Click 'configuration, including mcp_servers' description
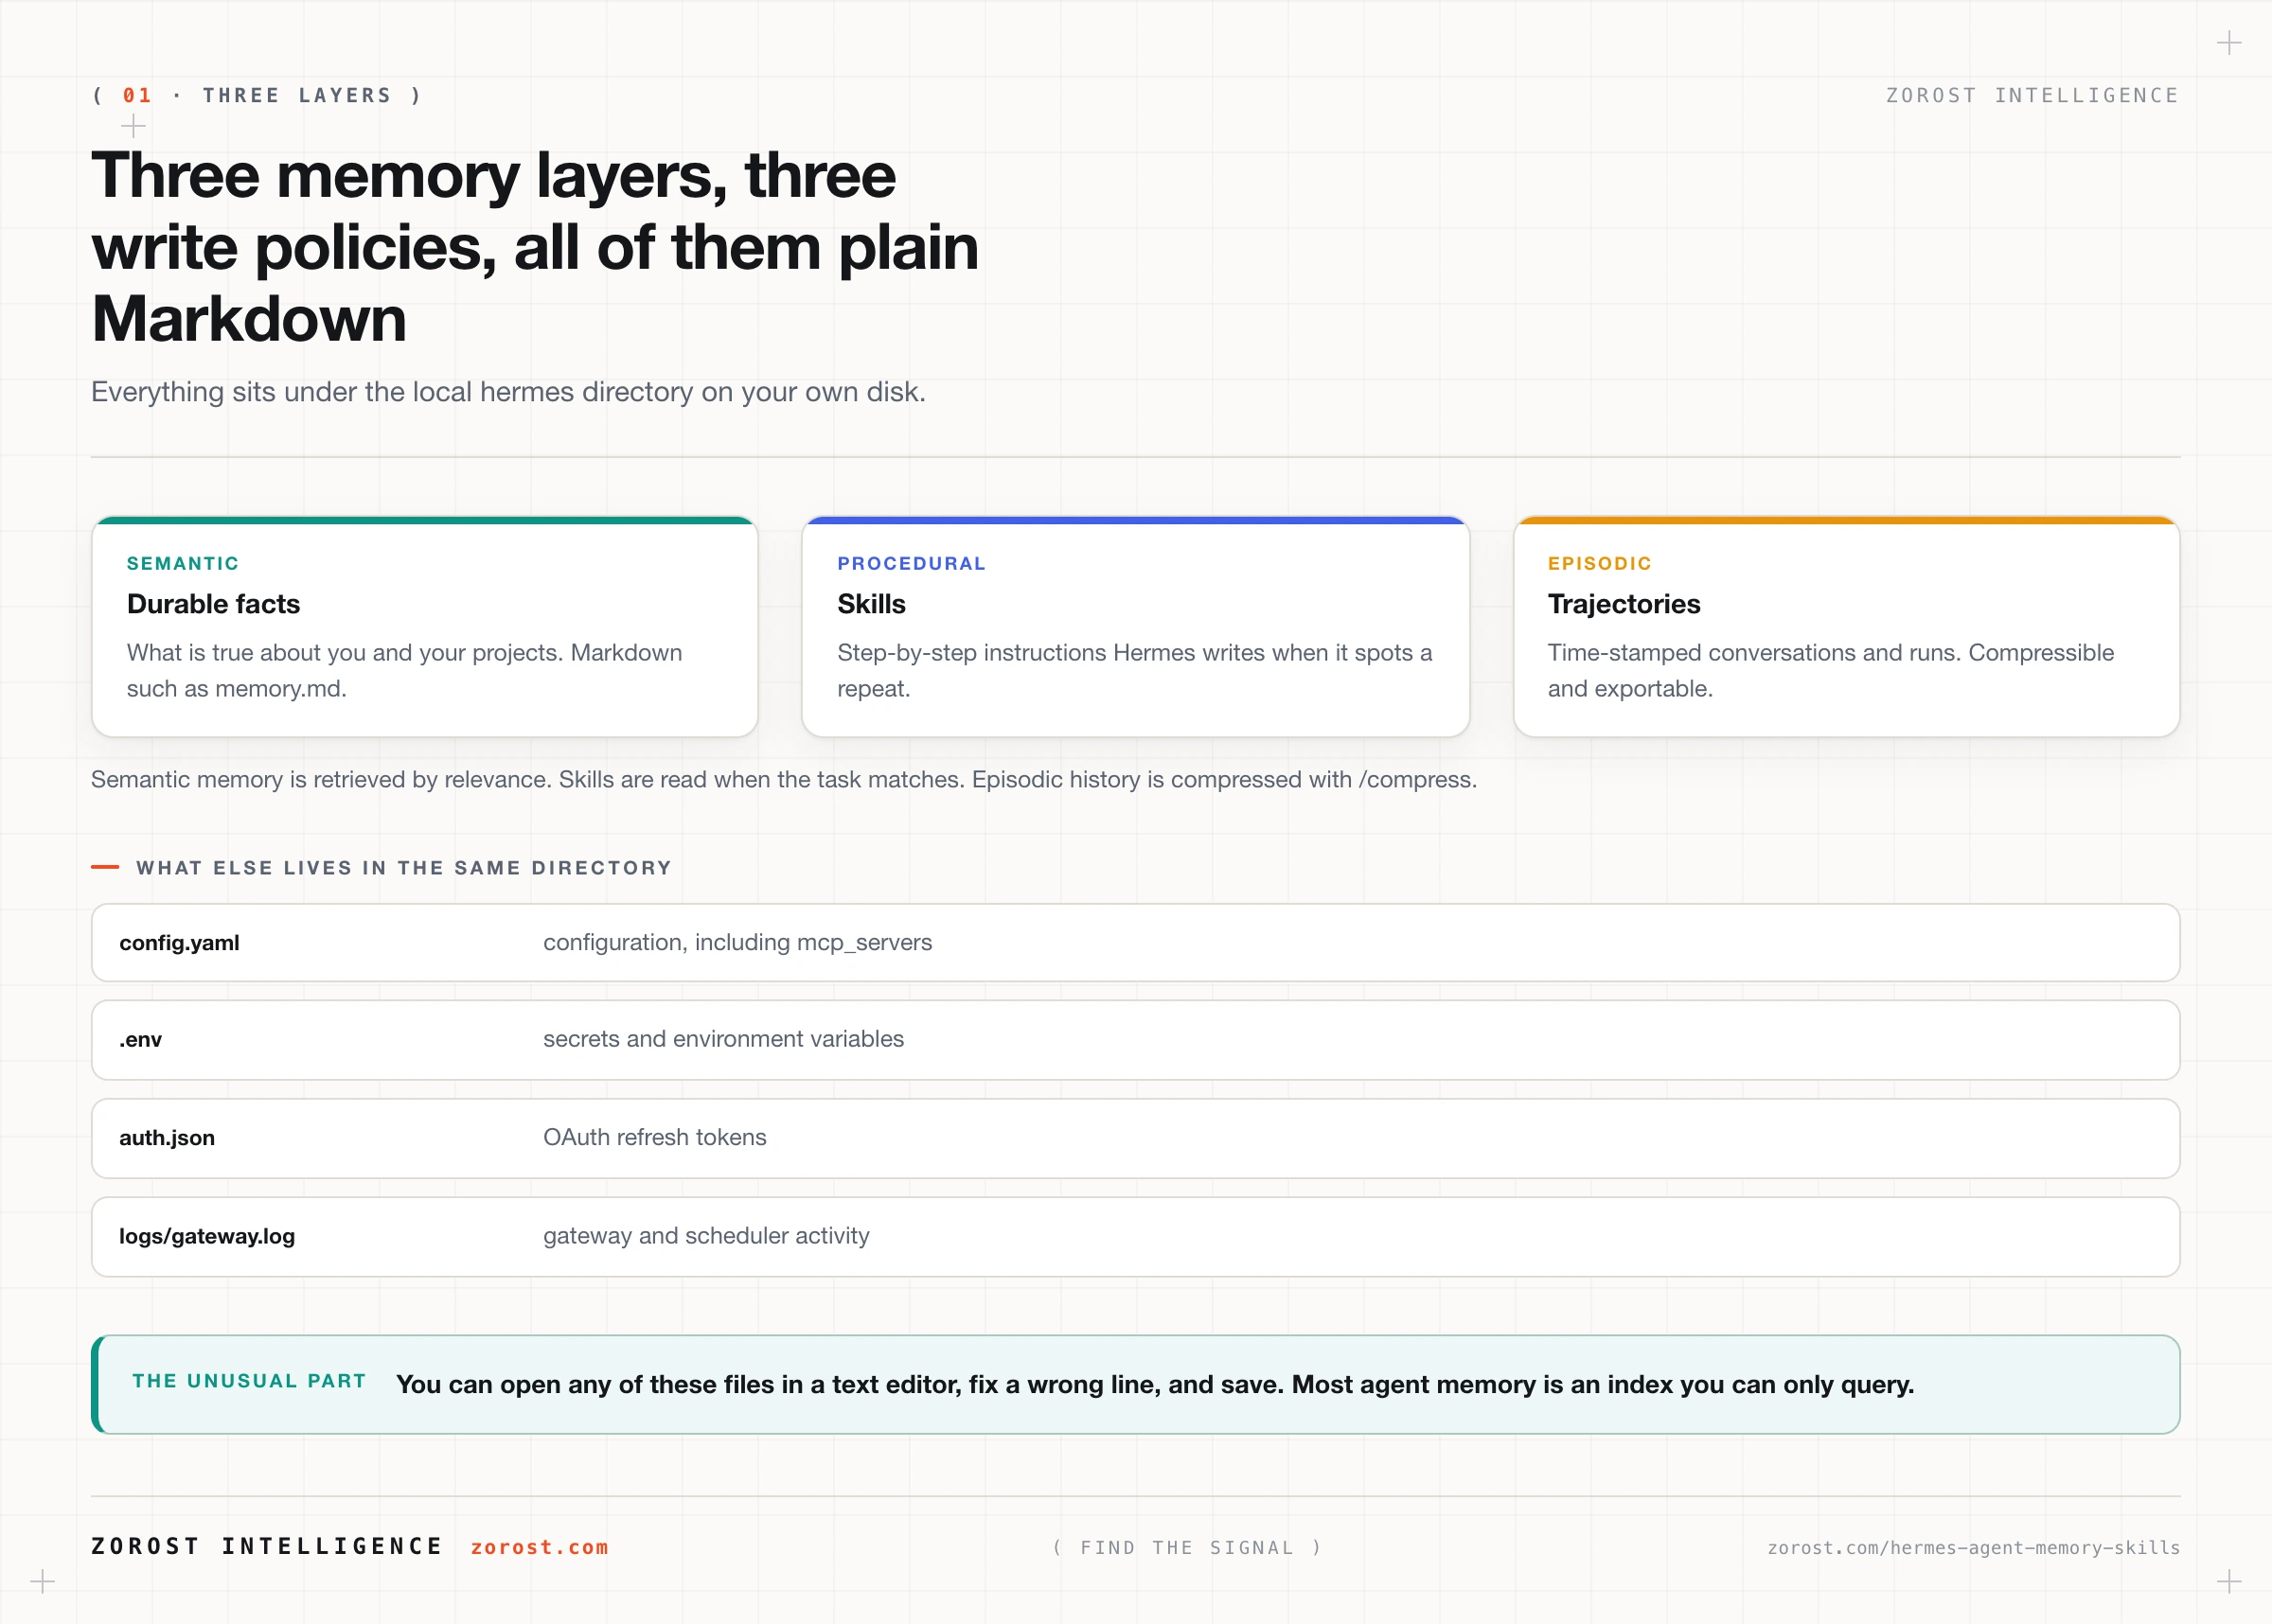Viewport: 2272px width, 1624px height. (737, 943)
